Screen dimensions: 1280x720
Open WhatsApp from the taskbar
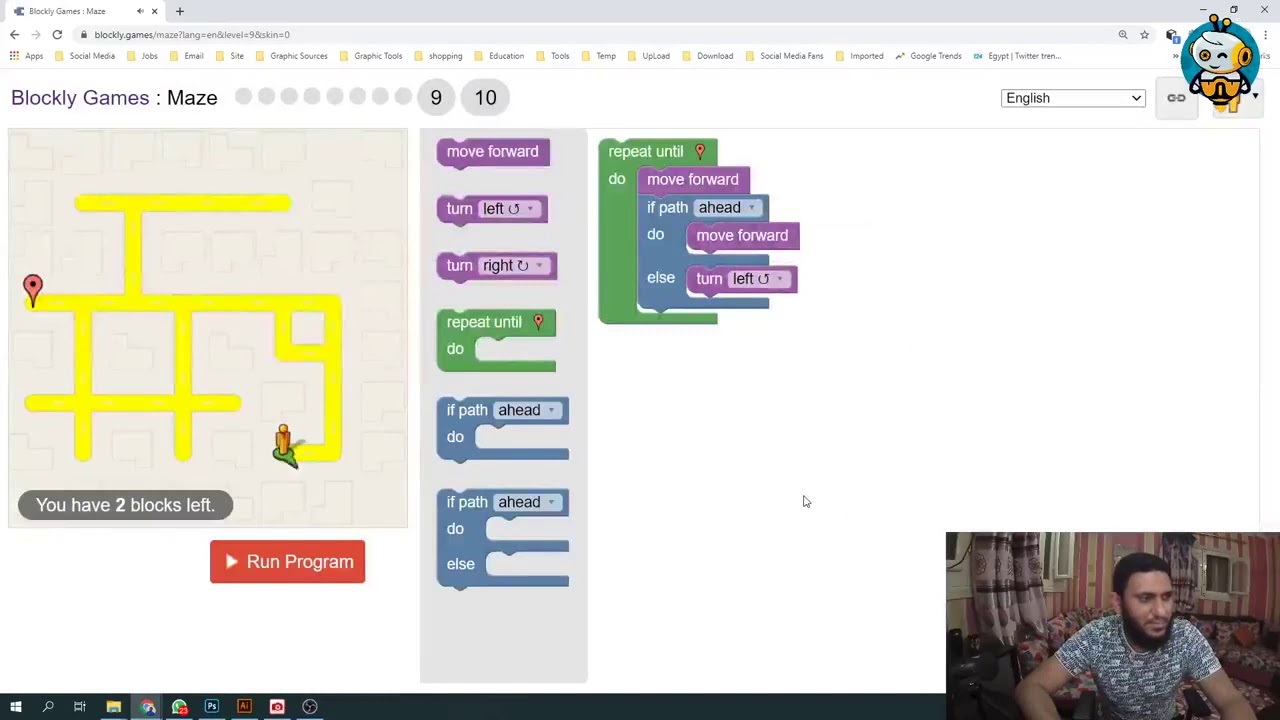click(179, 707)
